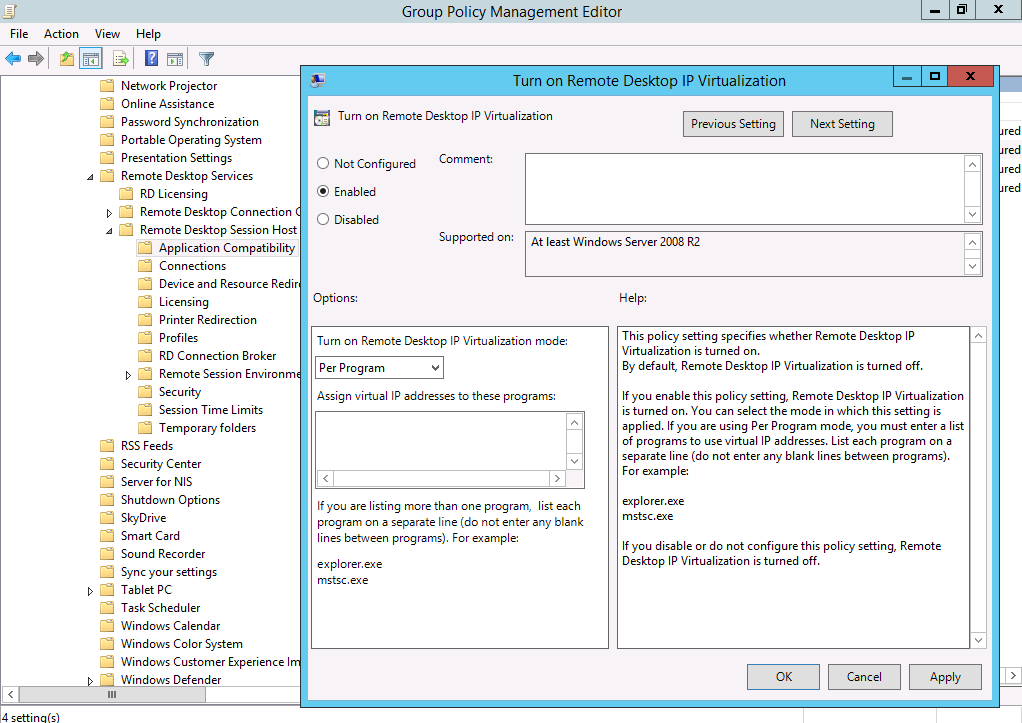
Task: Collapse the Remote Desktop Session Host node
Action: pyautogui.click(x=109, y=231)
